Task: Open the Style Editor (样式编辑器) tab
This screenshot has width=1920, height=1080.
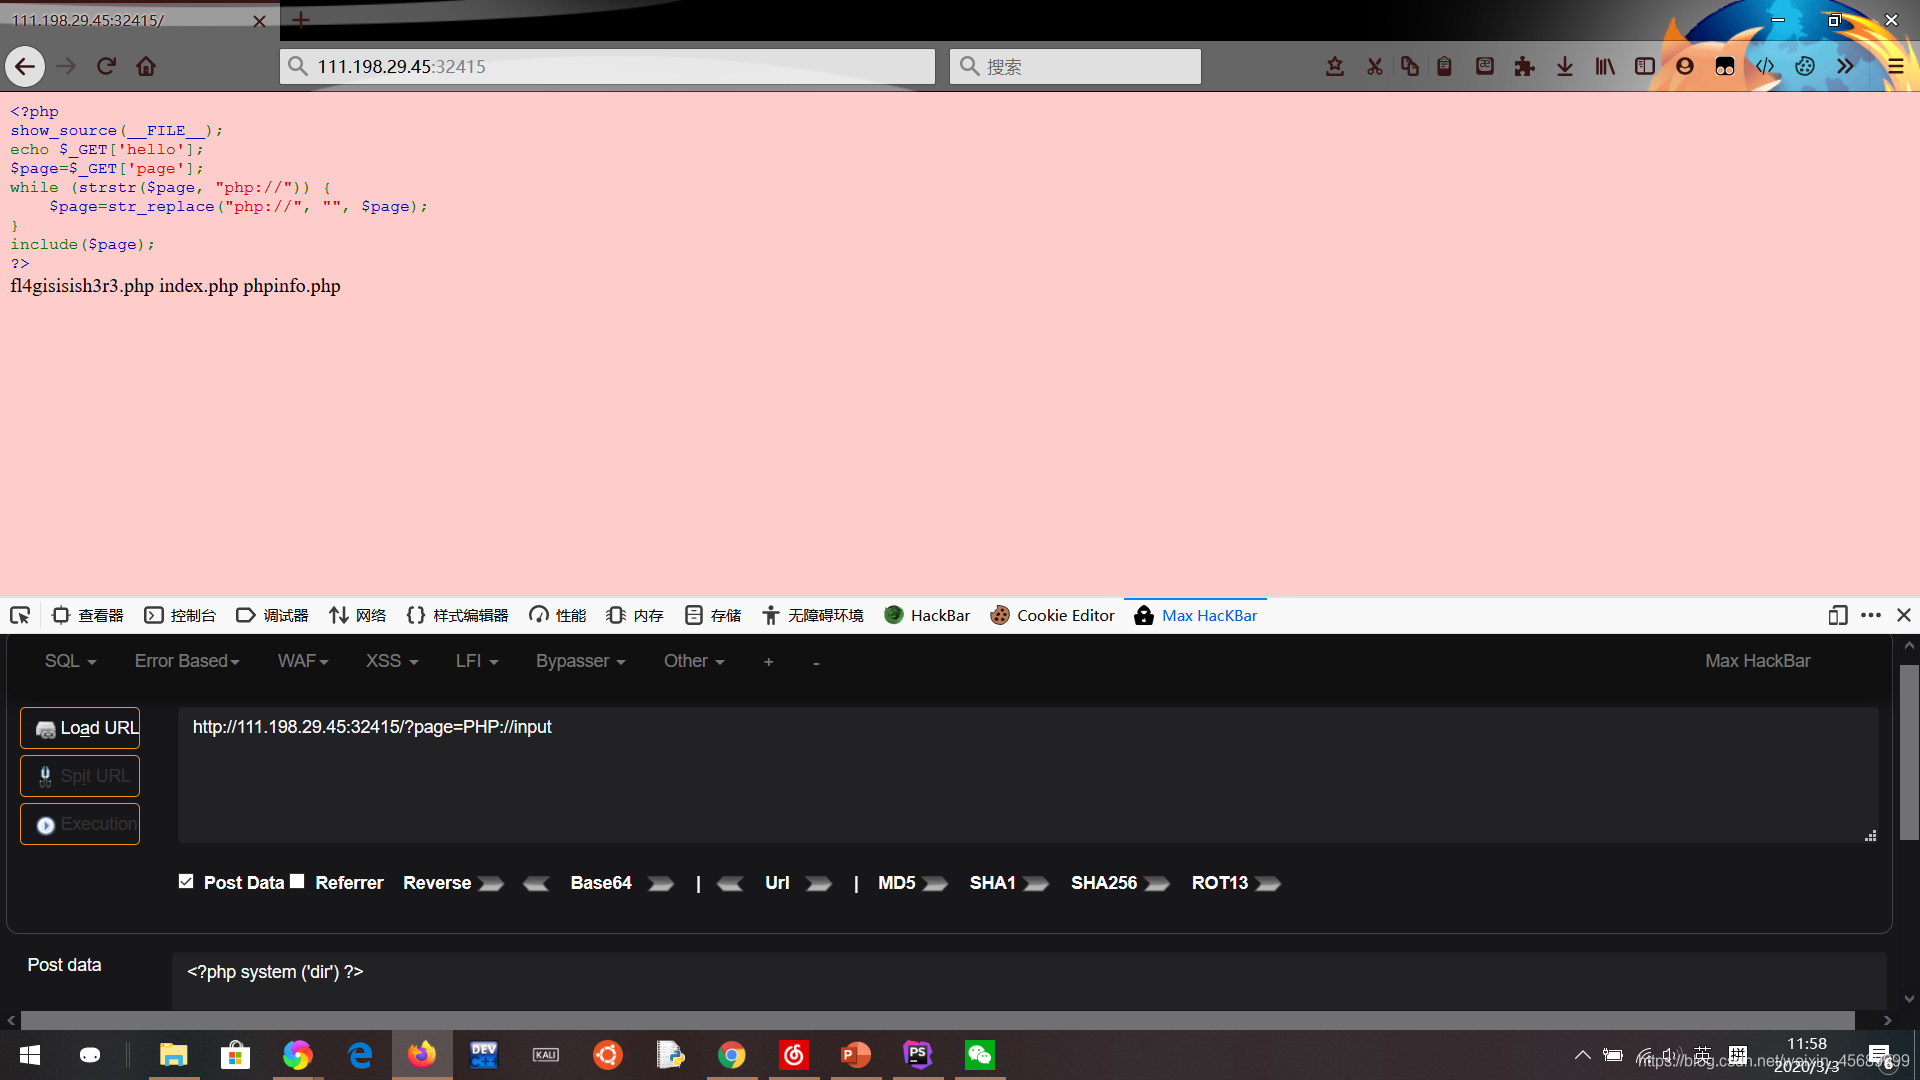Action: (x=457, y=615)
